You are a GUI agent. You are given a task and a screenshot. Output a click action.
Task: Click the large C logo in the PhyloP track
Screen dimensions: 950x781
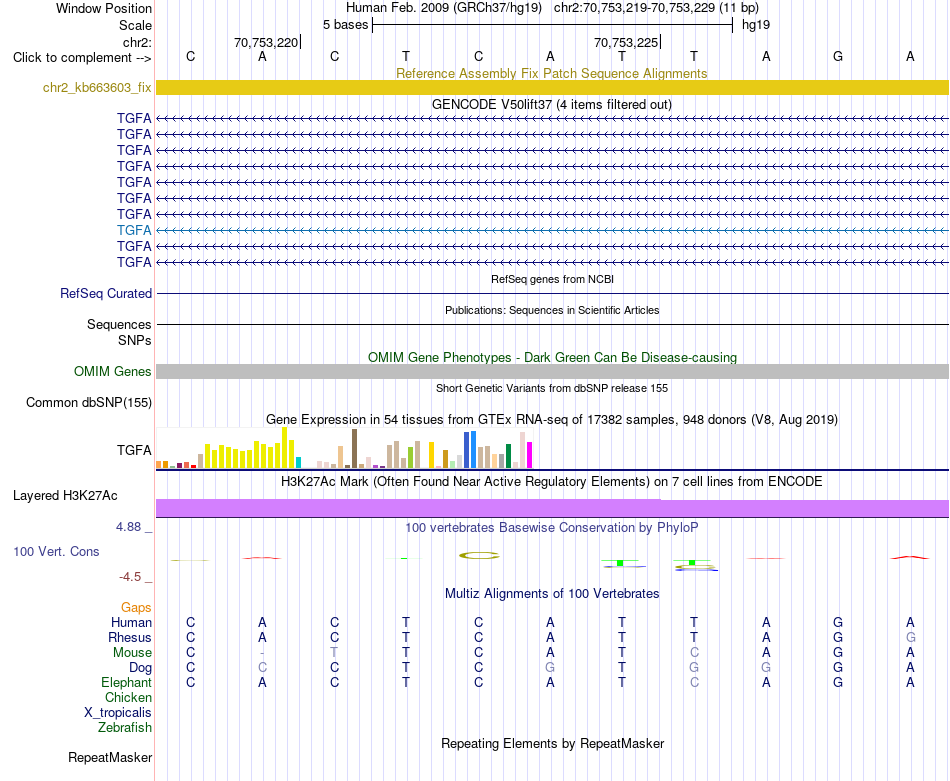[479, 555]
